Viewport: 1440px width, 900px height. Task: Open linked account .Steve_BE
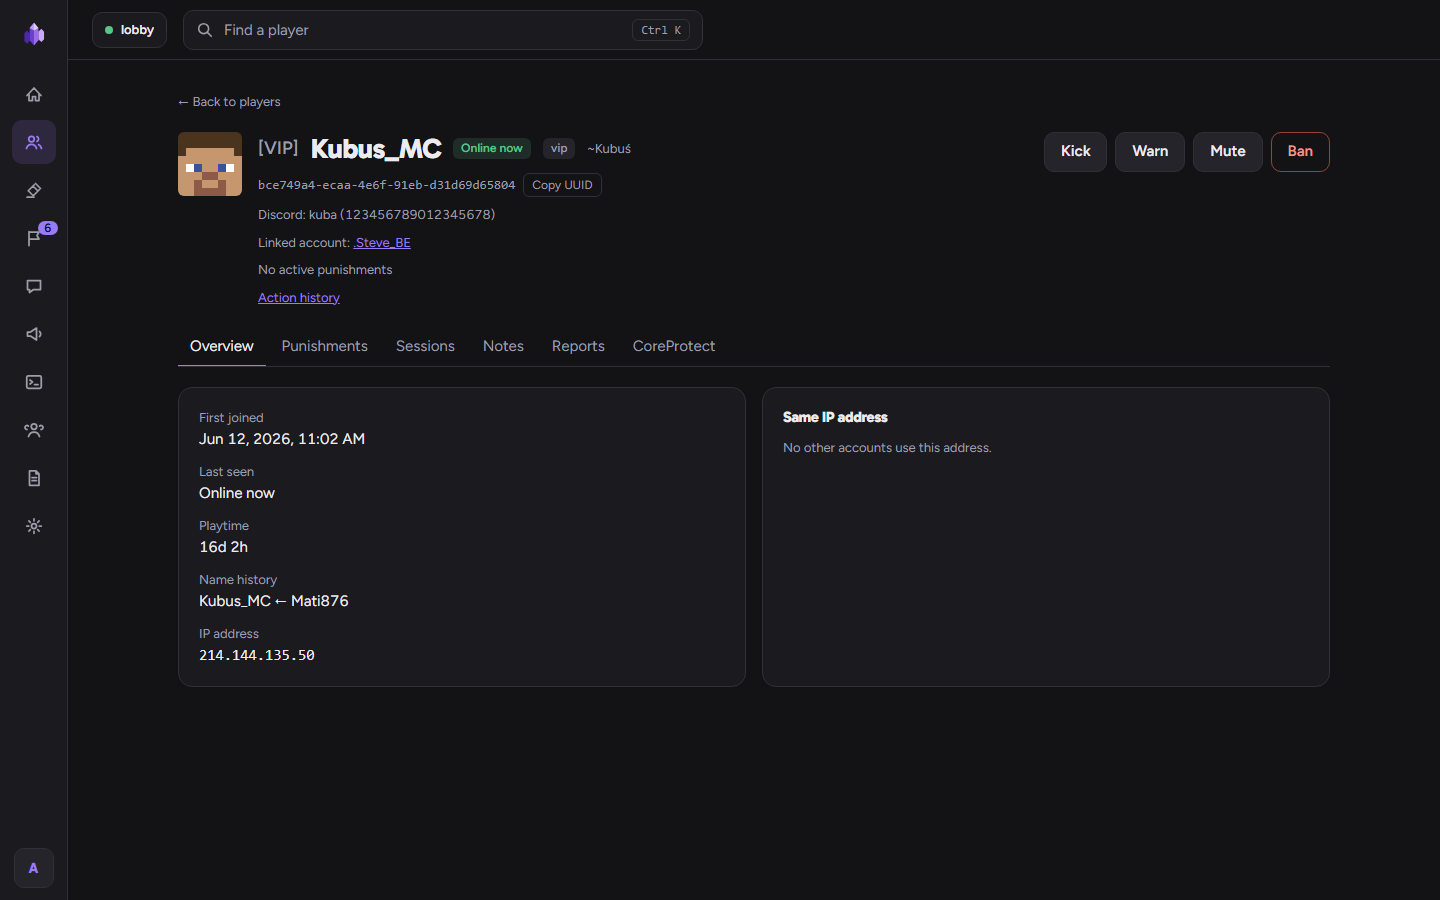382,243
